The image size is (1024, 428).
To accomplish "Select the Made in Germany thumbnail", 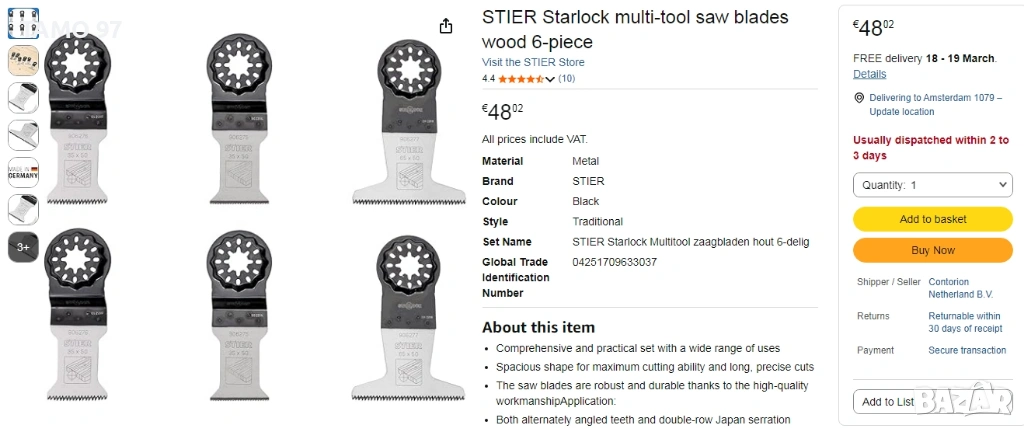I will point(23,172).
